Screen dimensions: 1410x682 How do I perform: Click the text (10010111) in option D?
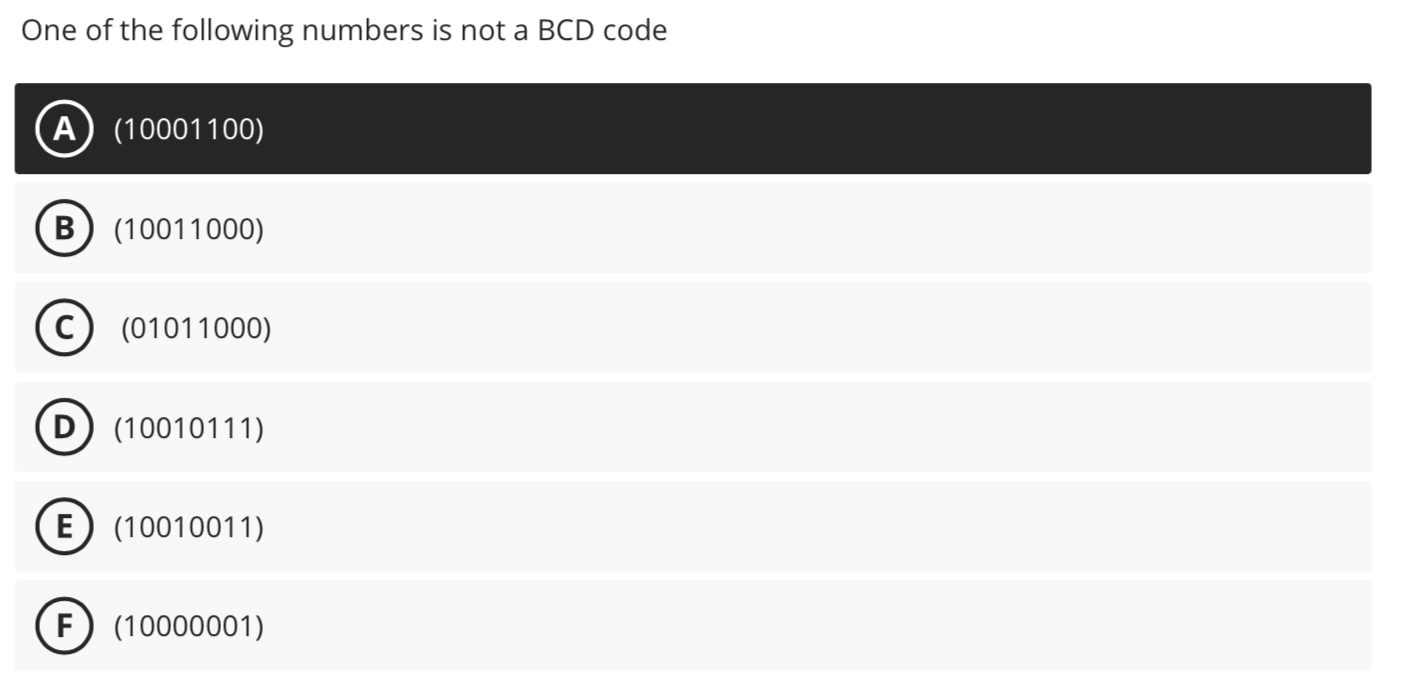(188, 427)
